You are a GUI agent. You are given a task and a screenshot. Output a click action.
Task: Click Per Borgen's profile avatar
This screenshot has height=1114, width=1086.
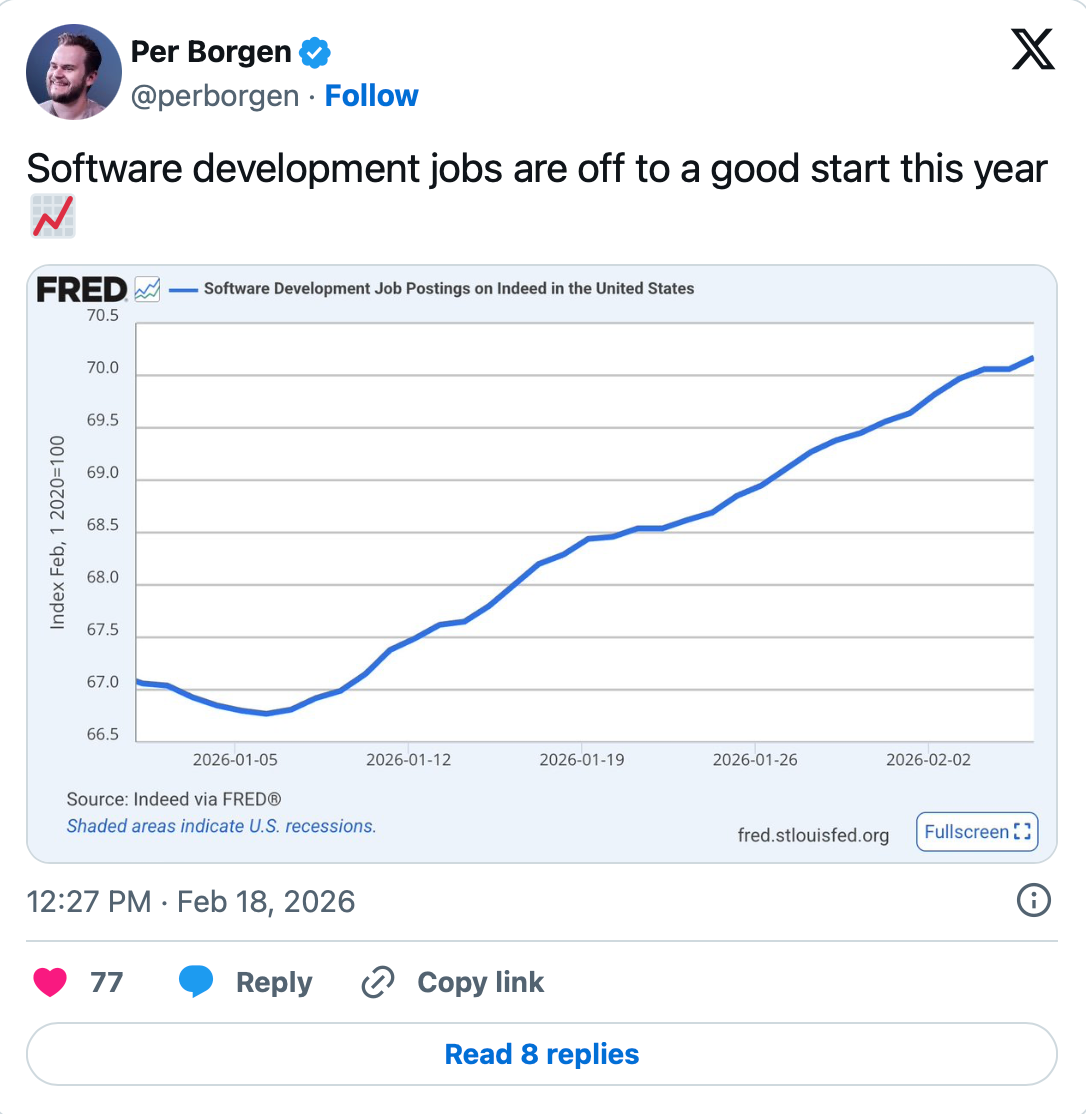(x=74, y=71)
